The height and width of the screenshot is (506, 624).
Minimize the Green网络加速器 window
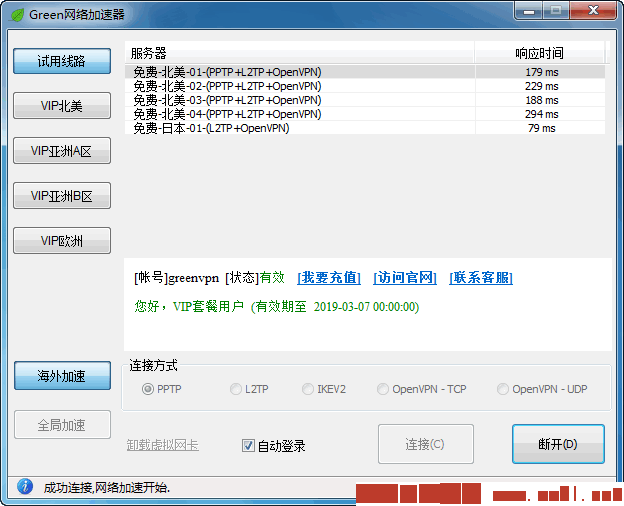click(529, 11)
